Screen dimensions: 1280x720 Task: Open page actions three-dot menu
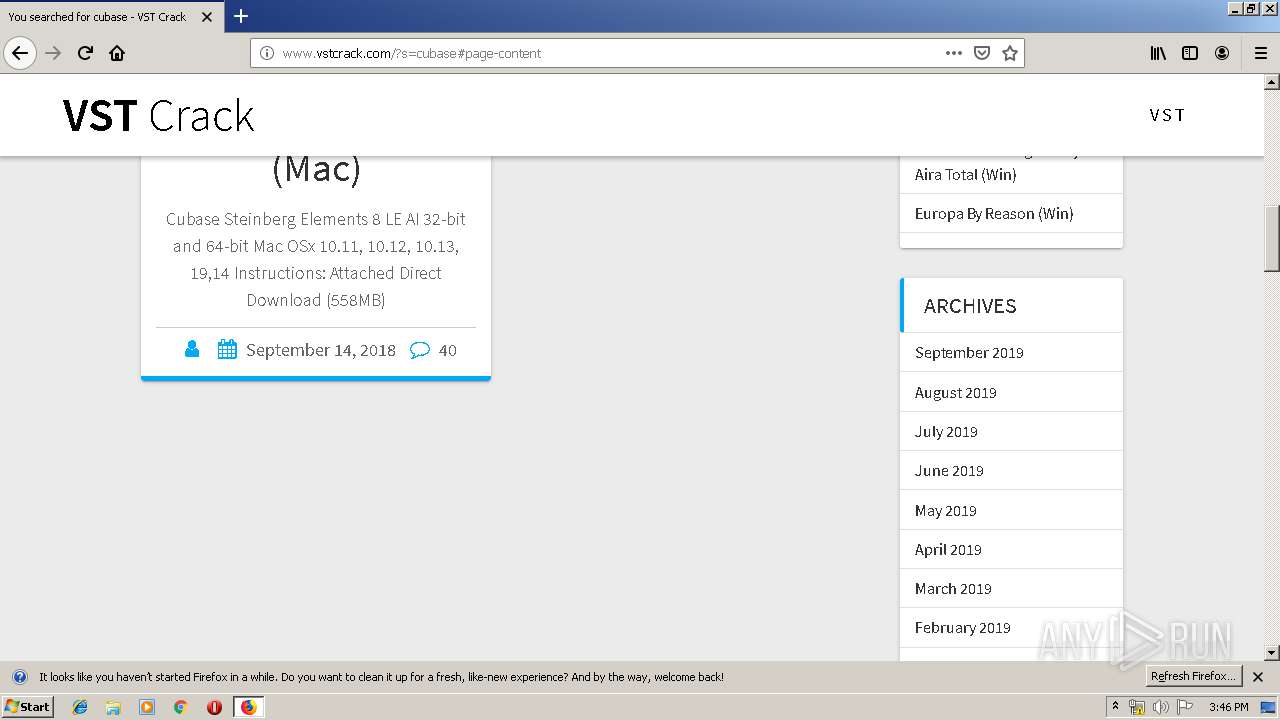(954, 53)
